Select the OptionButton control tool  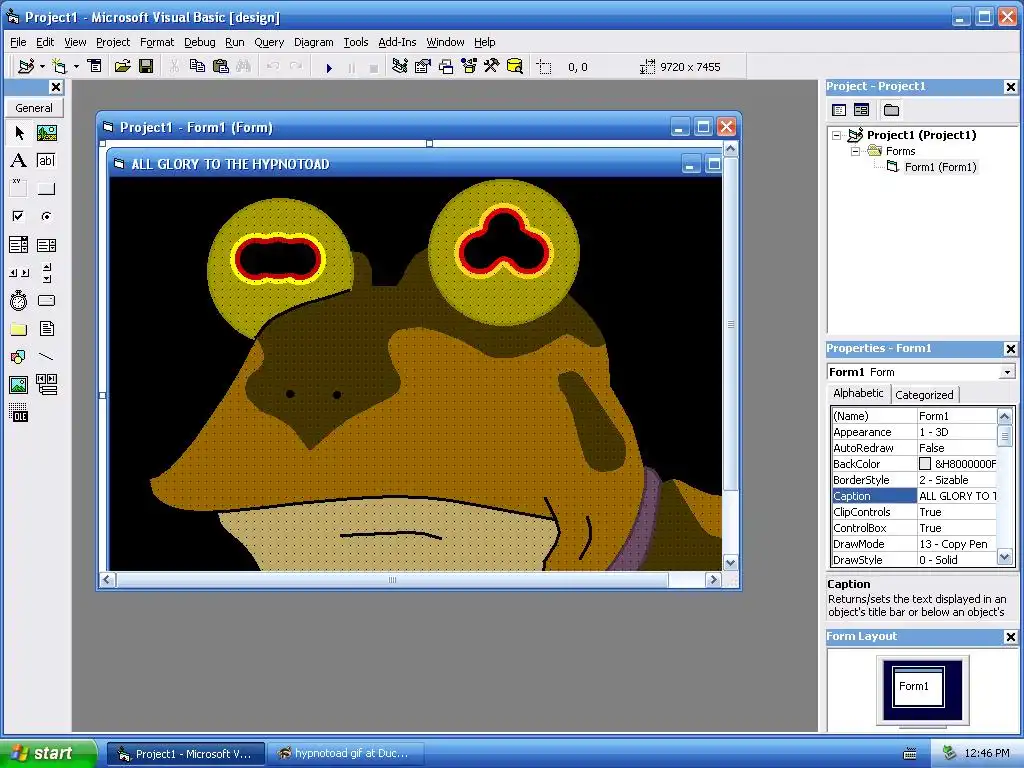[x=46, y=216]
